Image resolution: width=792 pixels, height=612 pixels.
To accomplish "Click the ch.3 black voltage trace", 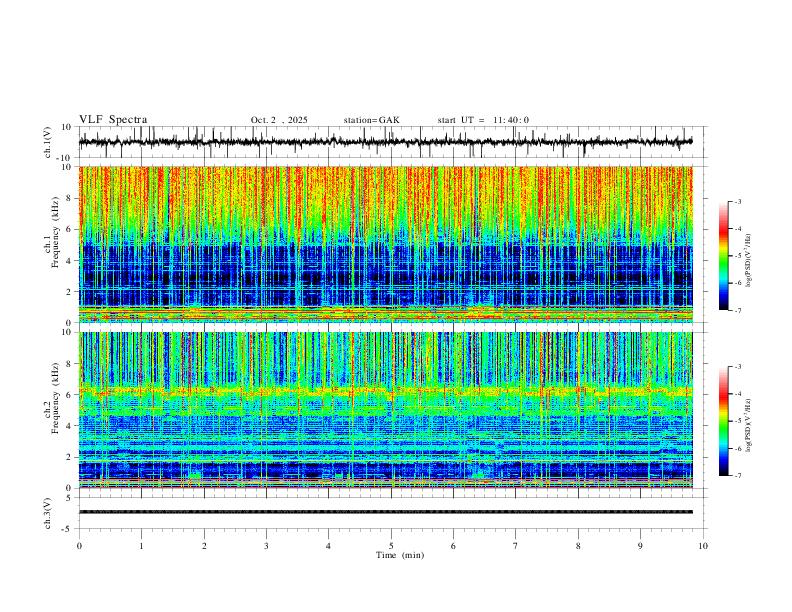I will pyautogui.click(x=385, y=512).
